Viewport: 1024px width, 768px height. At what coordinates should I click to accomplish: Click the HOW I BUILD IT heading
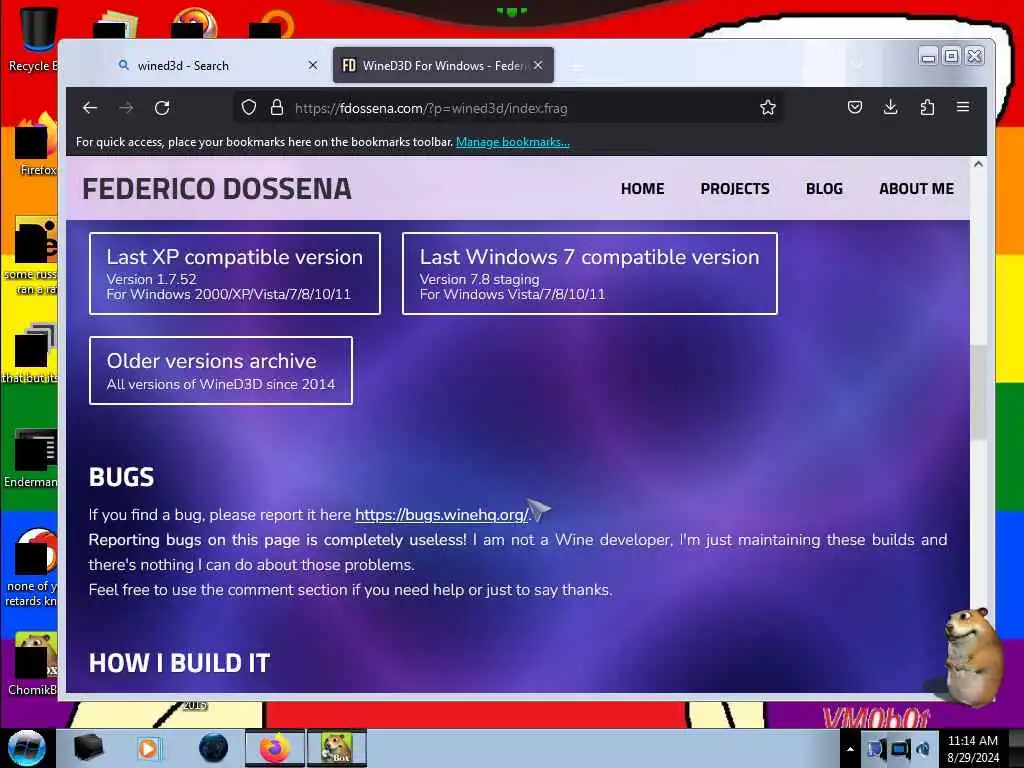(x=180, y=664)
